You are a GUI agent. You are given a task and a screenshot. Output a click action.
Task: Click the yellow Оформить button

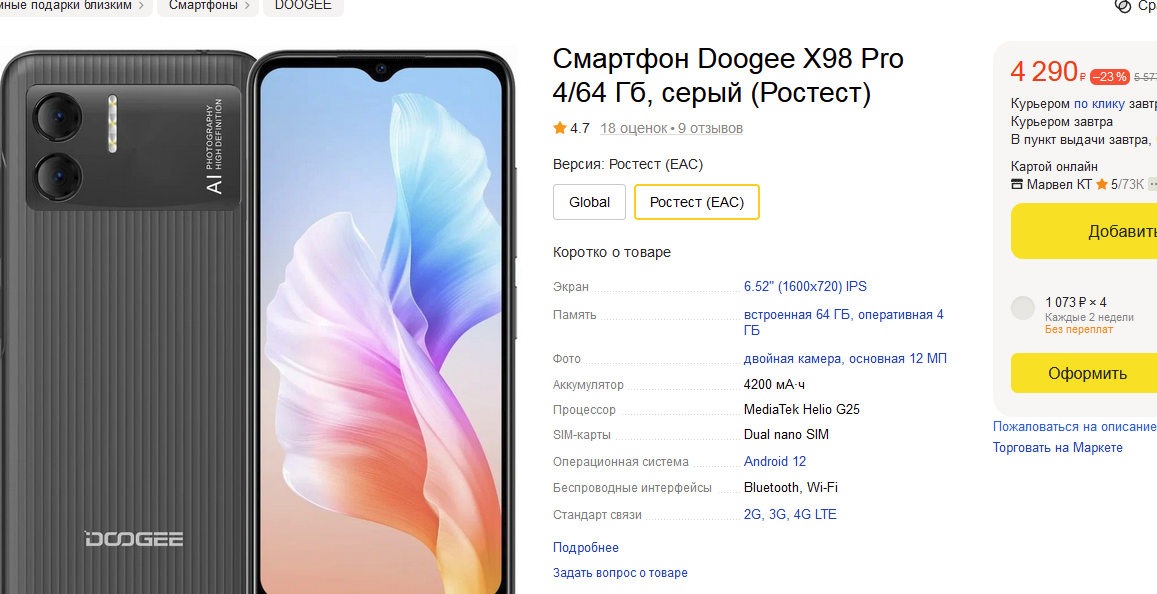1084,373
